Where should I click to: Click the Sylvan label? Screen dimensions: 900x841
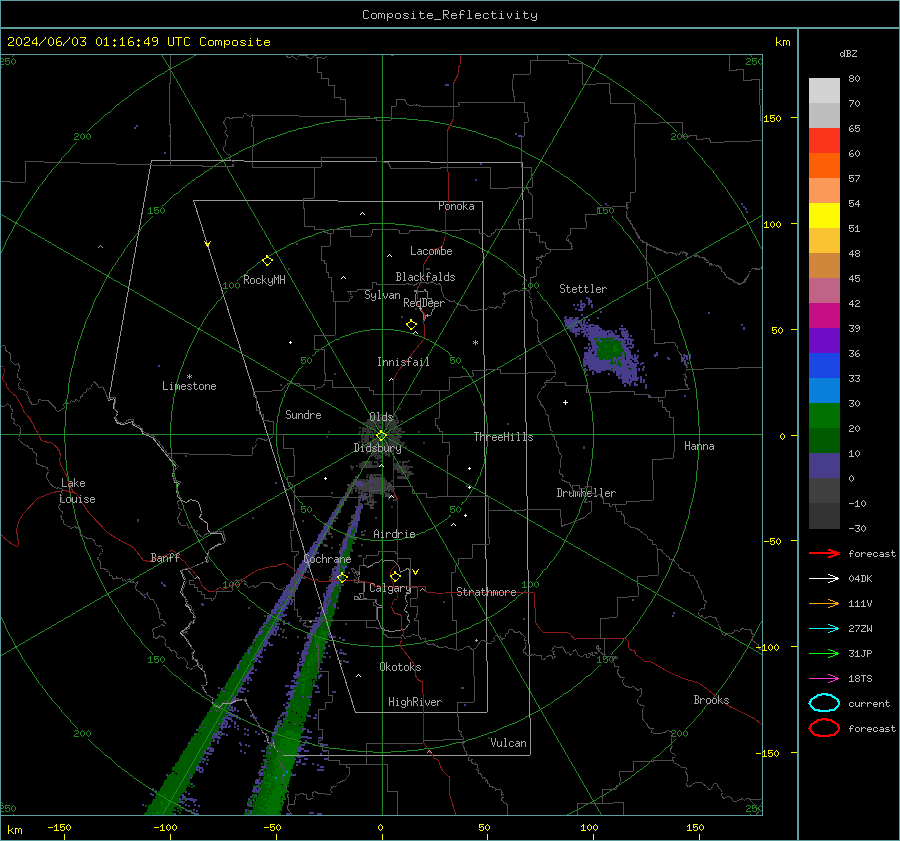(382, 295)
